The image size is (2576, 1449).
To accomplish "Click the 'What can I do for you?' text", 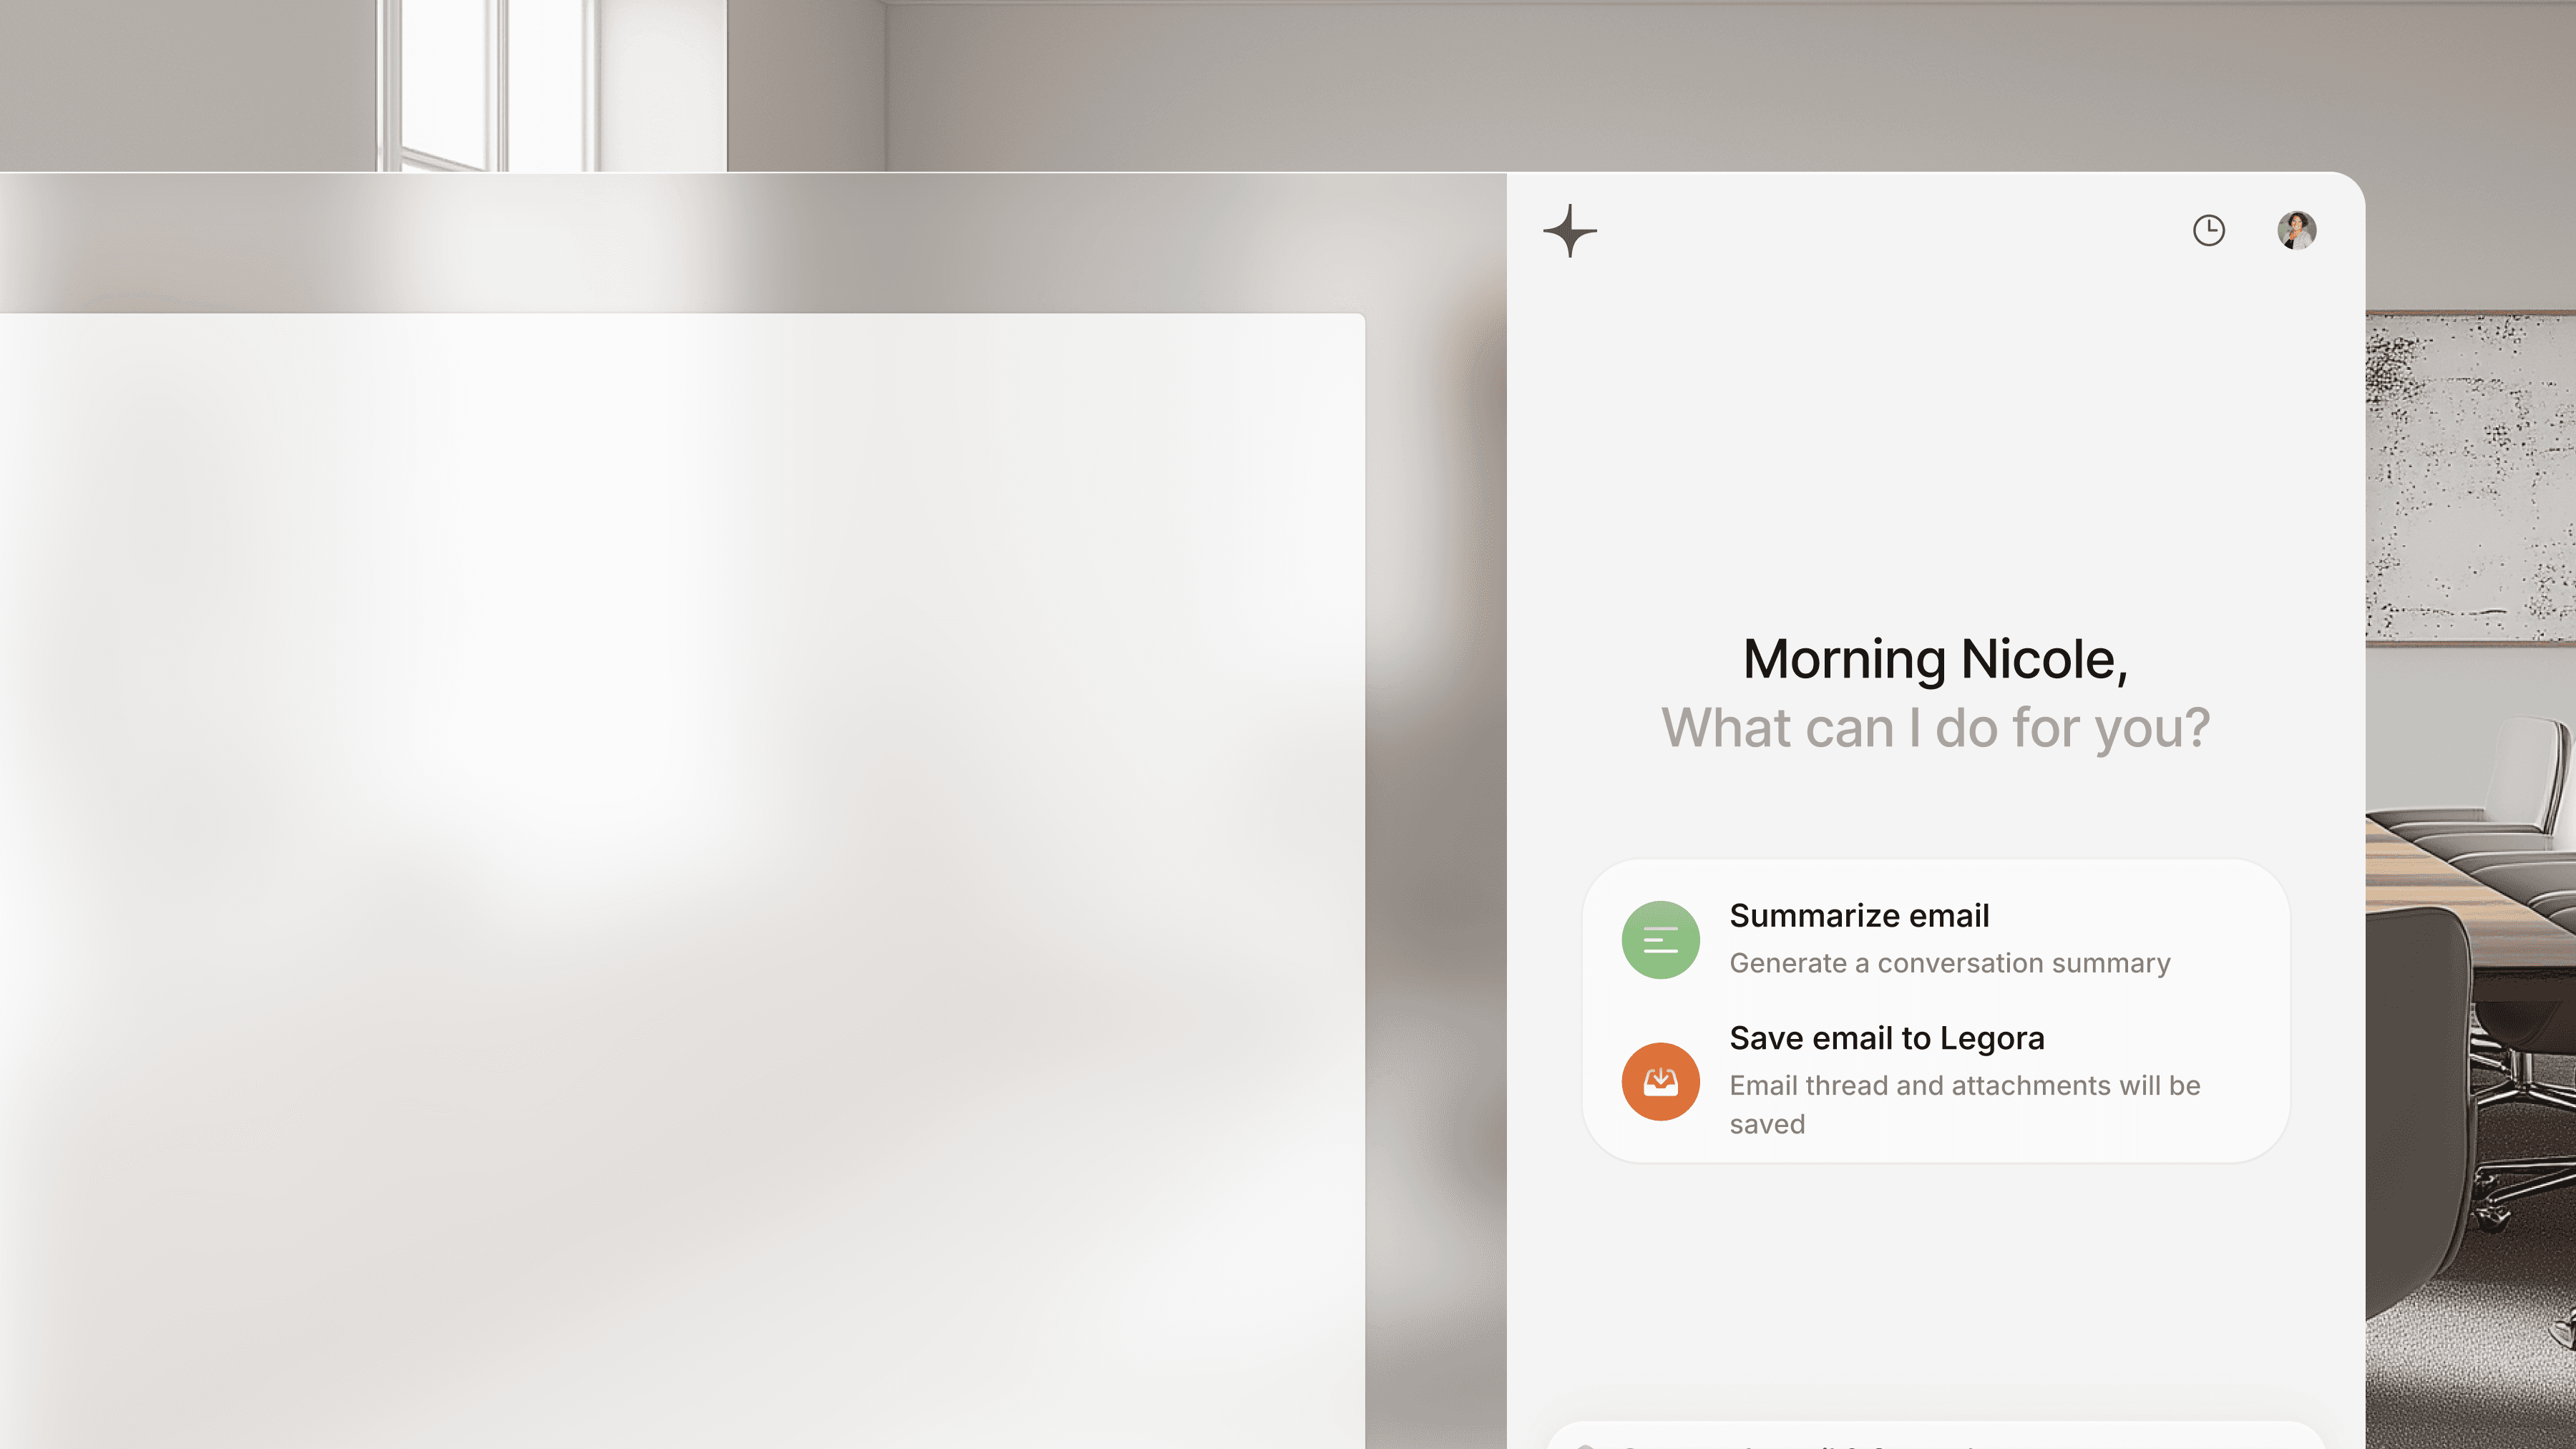I will click(x=1935, y=728).
